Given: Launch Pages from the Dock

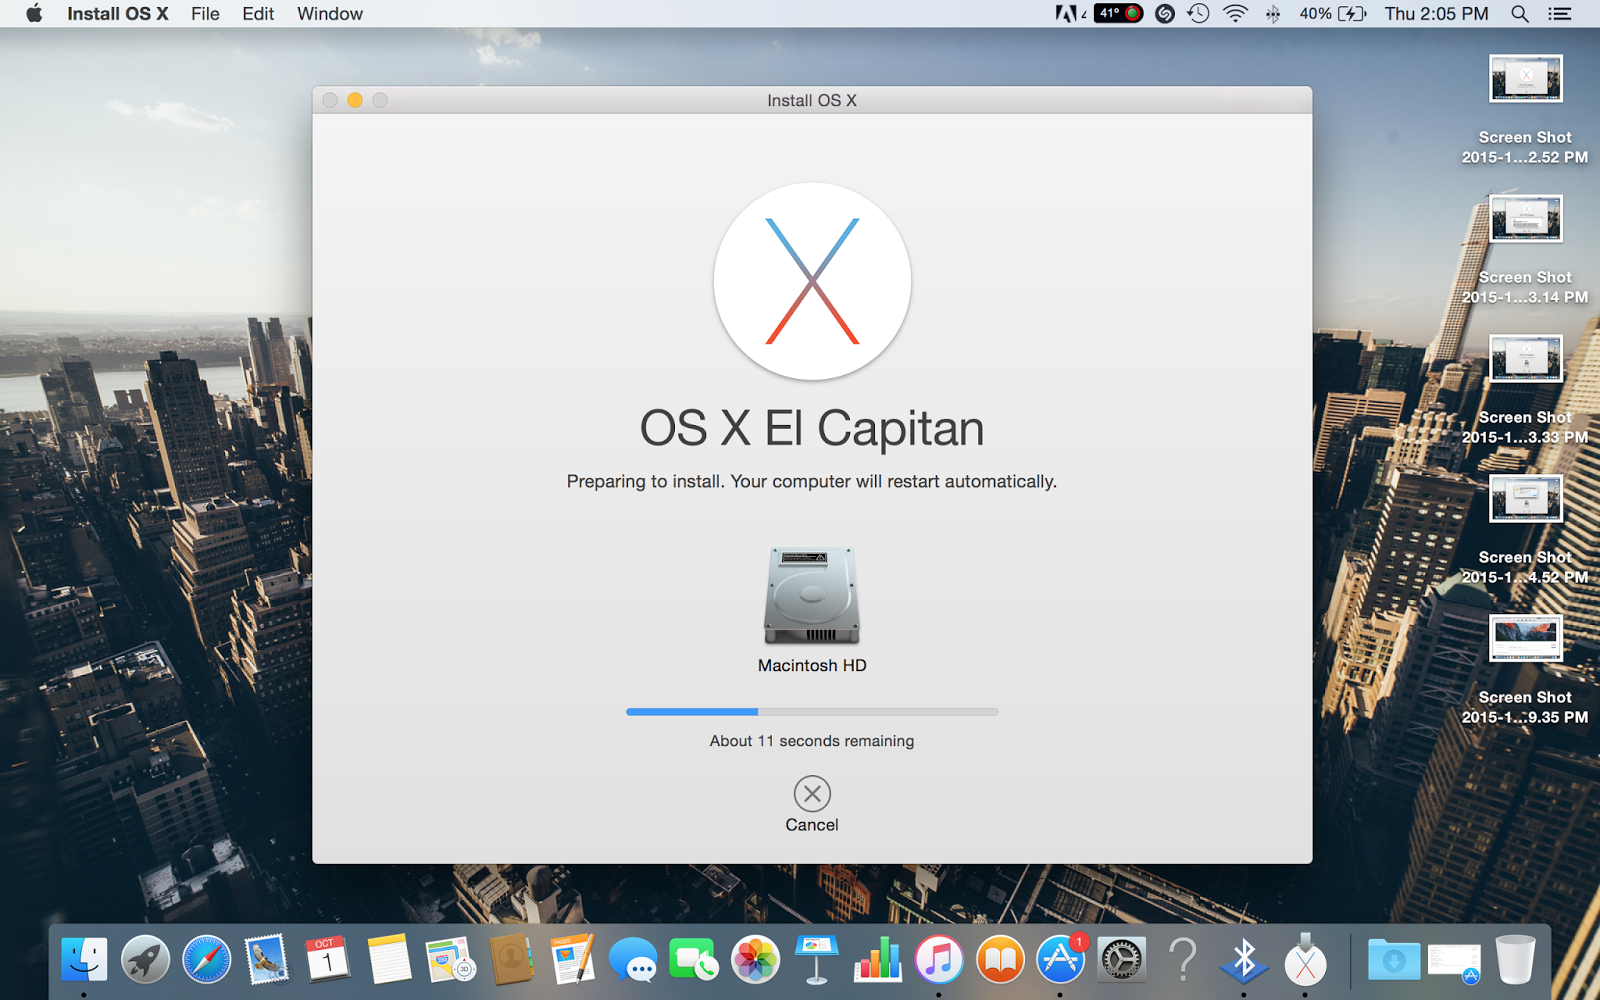Looking at the screenshot, I should (x=572, y=960).
